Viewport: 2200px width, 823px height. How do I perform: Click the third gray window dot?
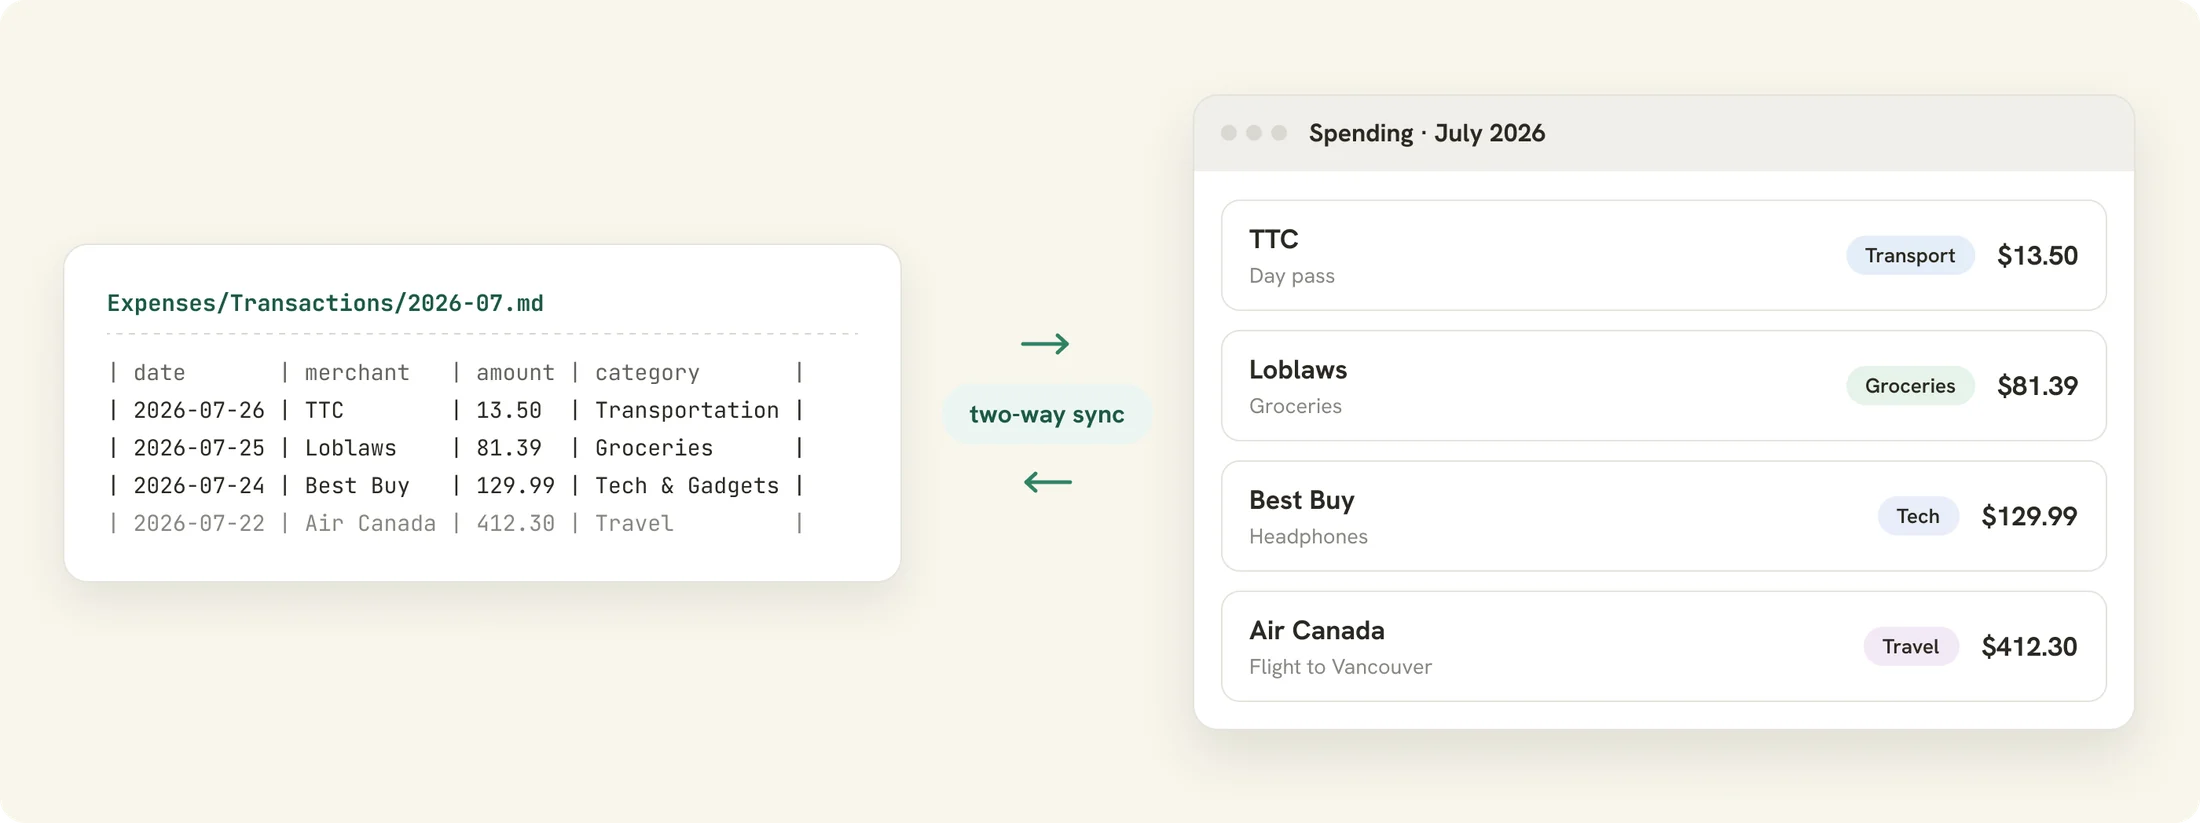(1279, 133)
